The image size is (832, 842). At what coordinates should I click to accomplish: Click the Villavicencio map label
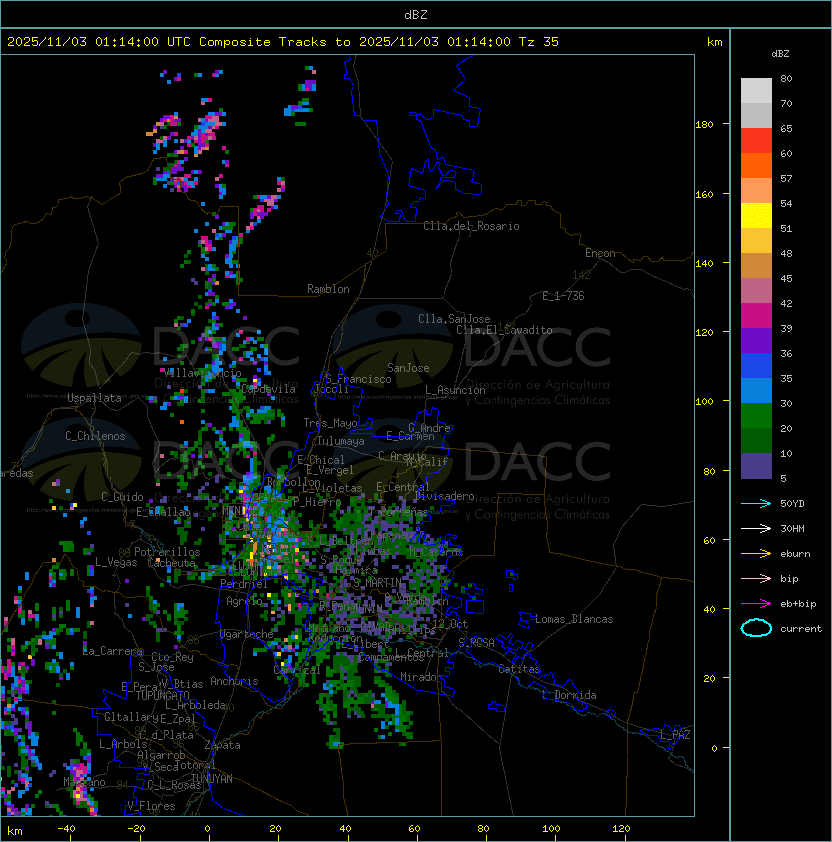[201, 373]
